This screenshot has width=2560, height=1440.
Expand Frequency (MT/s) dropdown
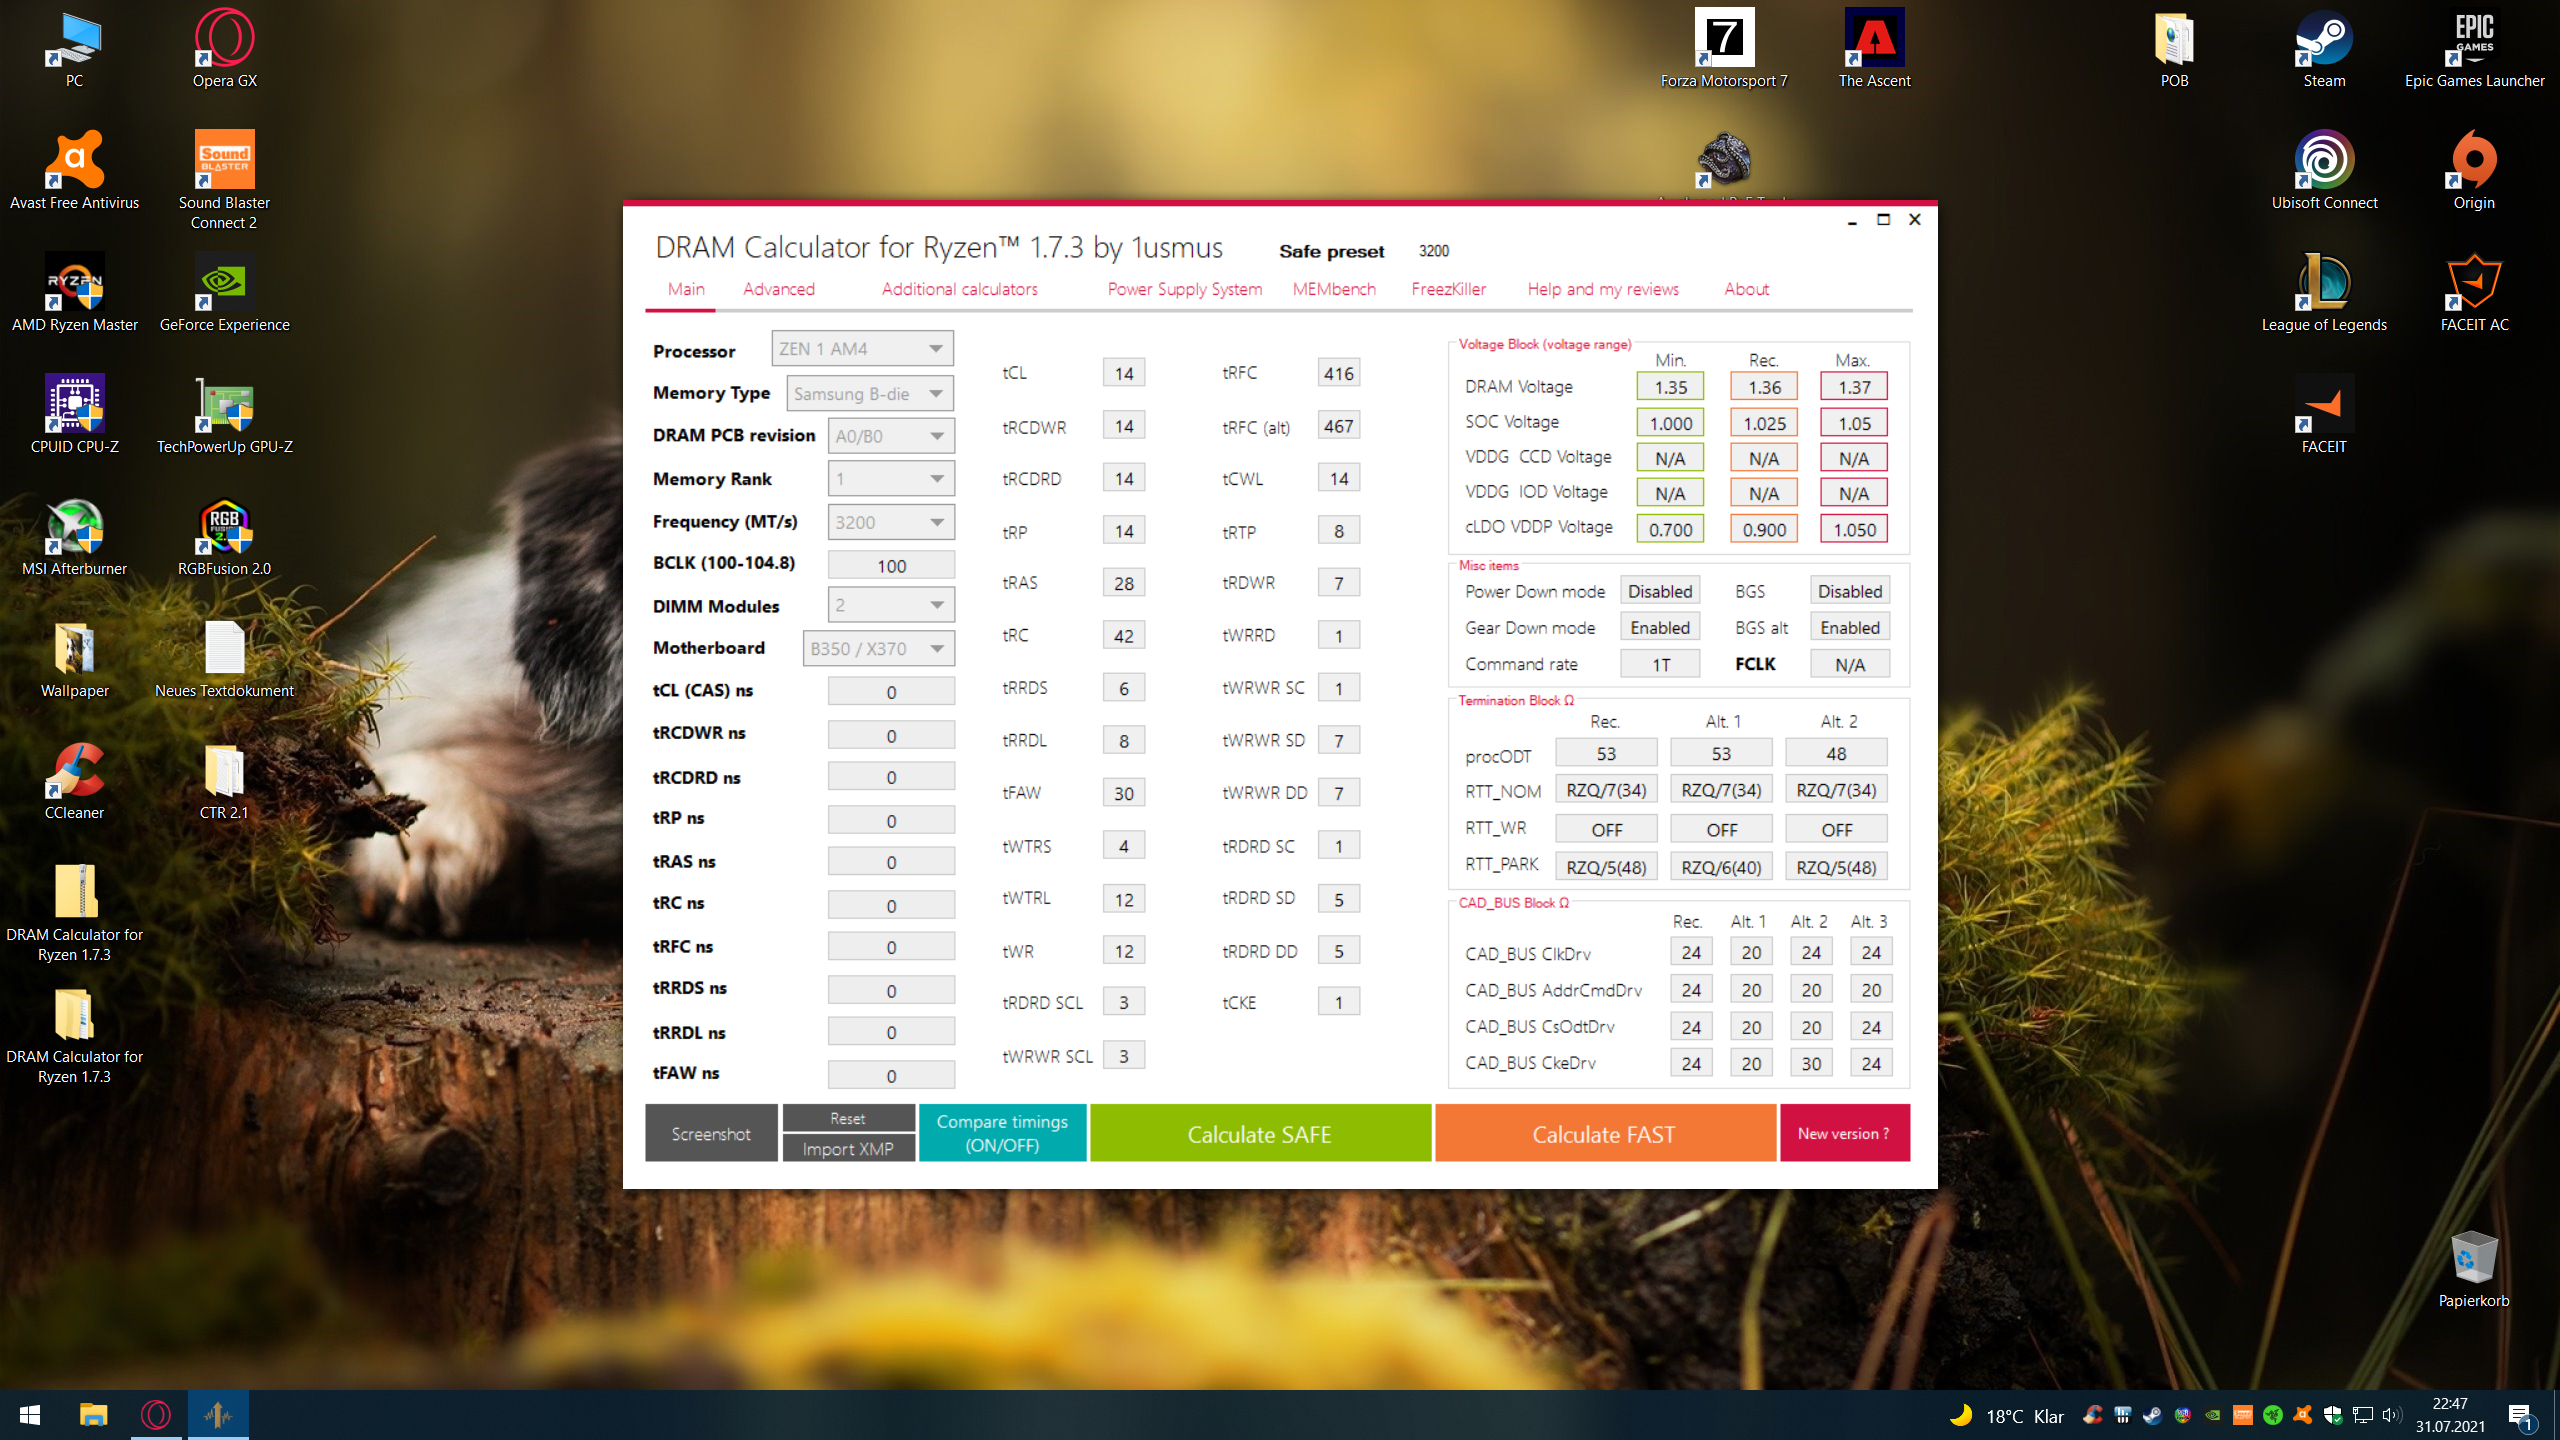point(890,522)
